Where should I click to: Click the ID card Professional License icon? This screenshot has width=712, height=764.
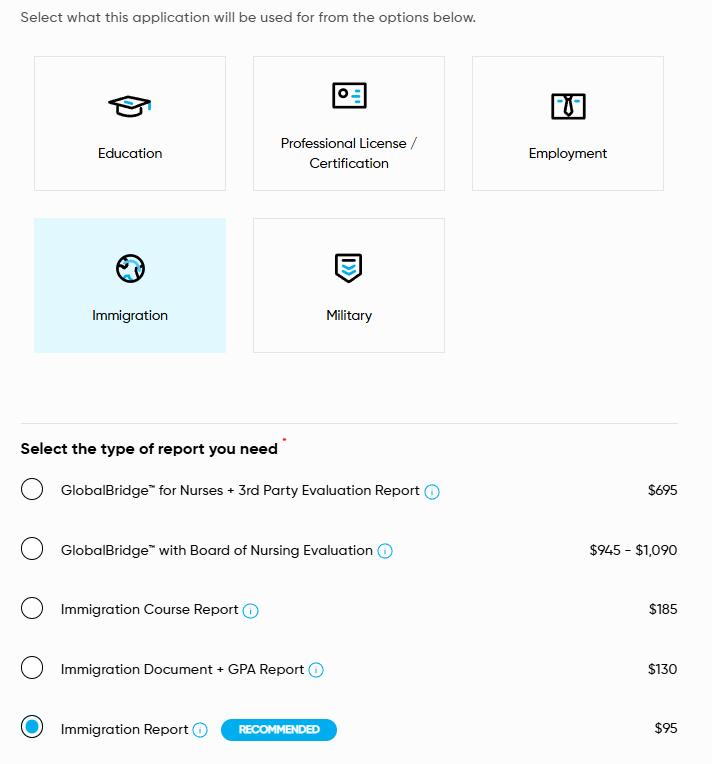[349, 95]
